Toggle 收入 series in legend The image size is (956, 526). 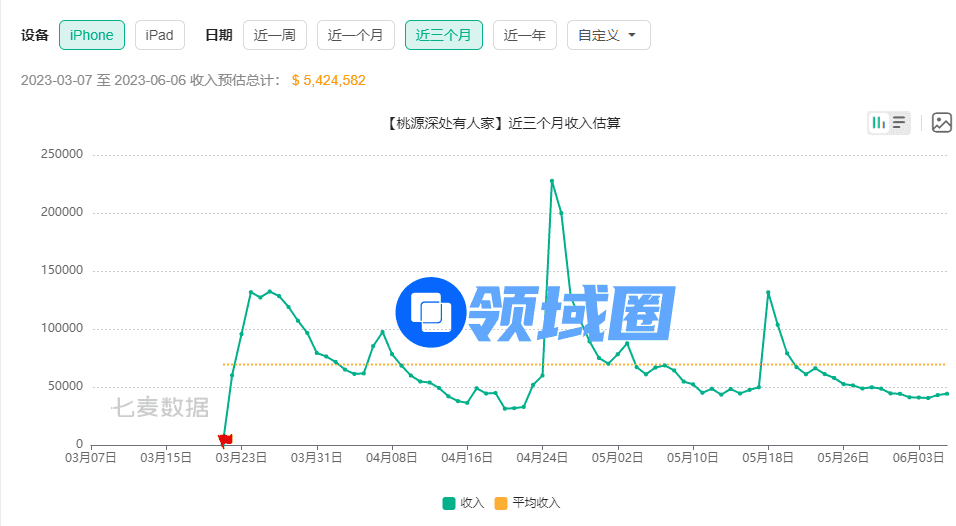click(x=463, y=503)
